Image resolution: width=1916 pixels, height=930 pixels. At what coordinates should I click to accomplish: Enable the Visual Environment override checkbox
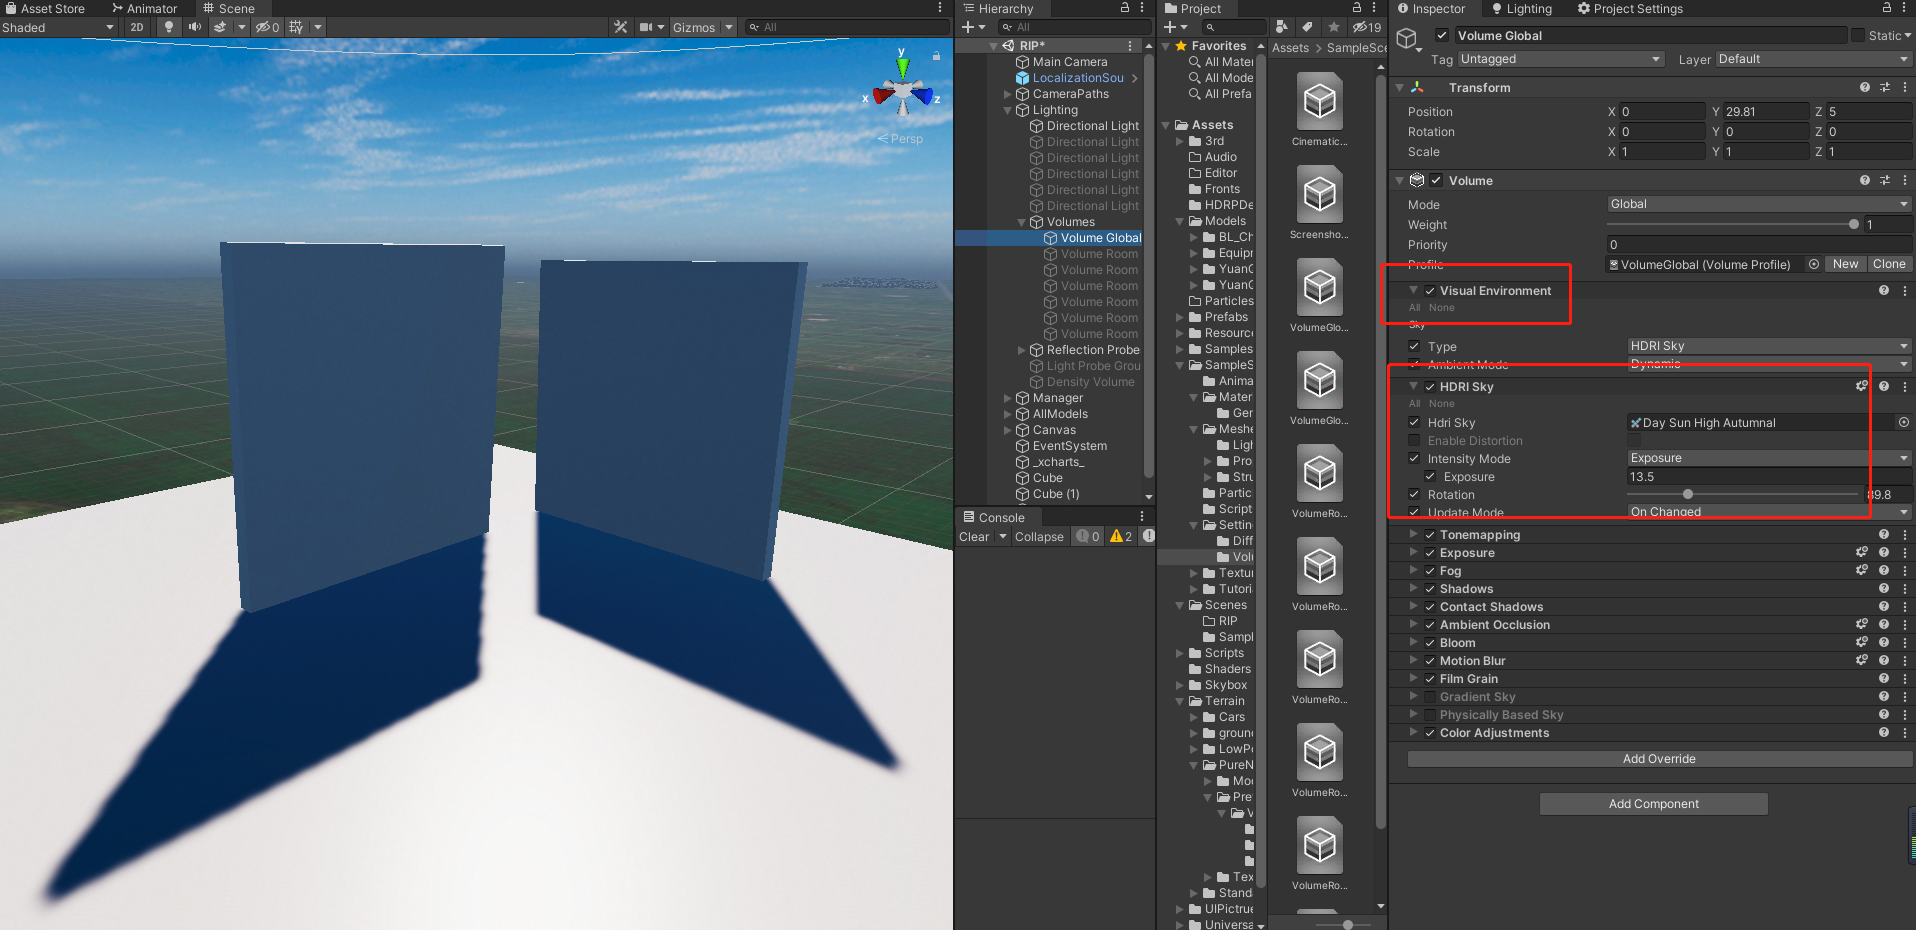(x=1429, y=290)
